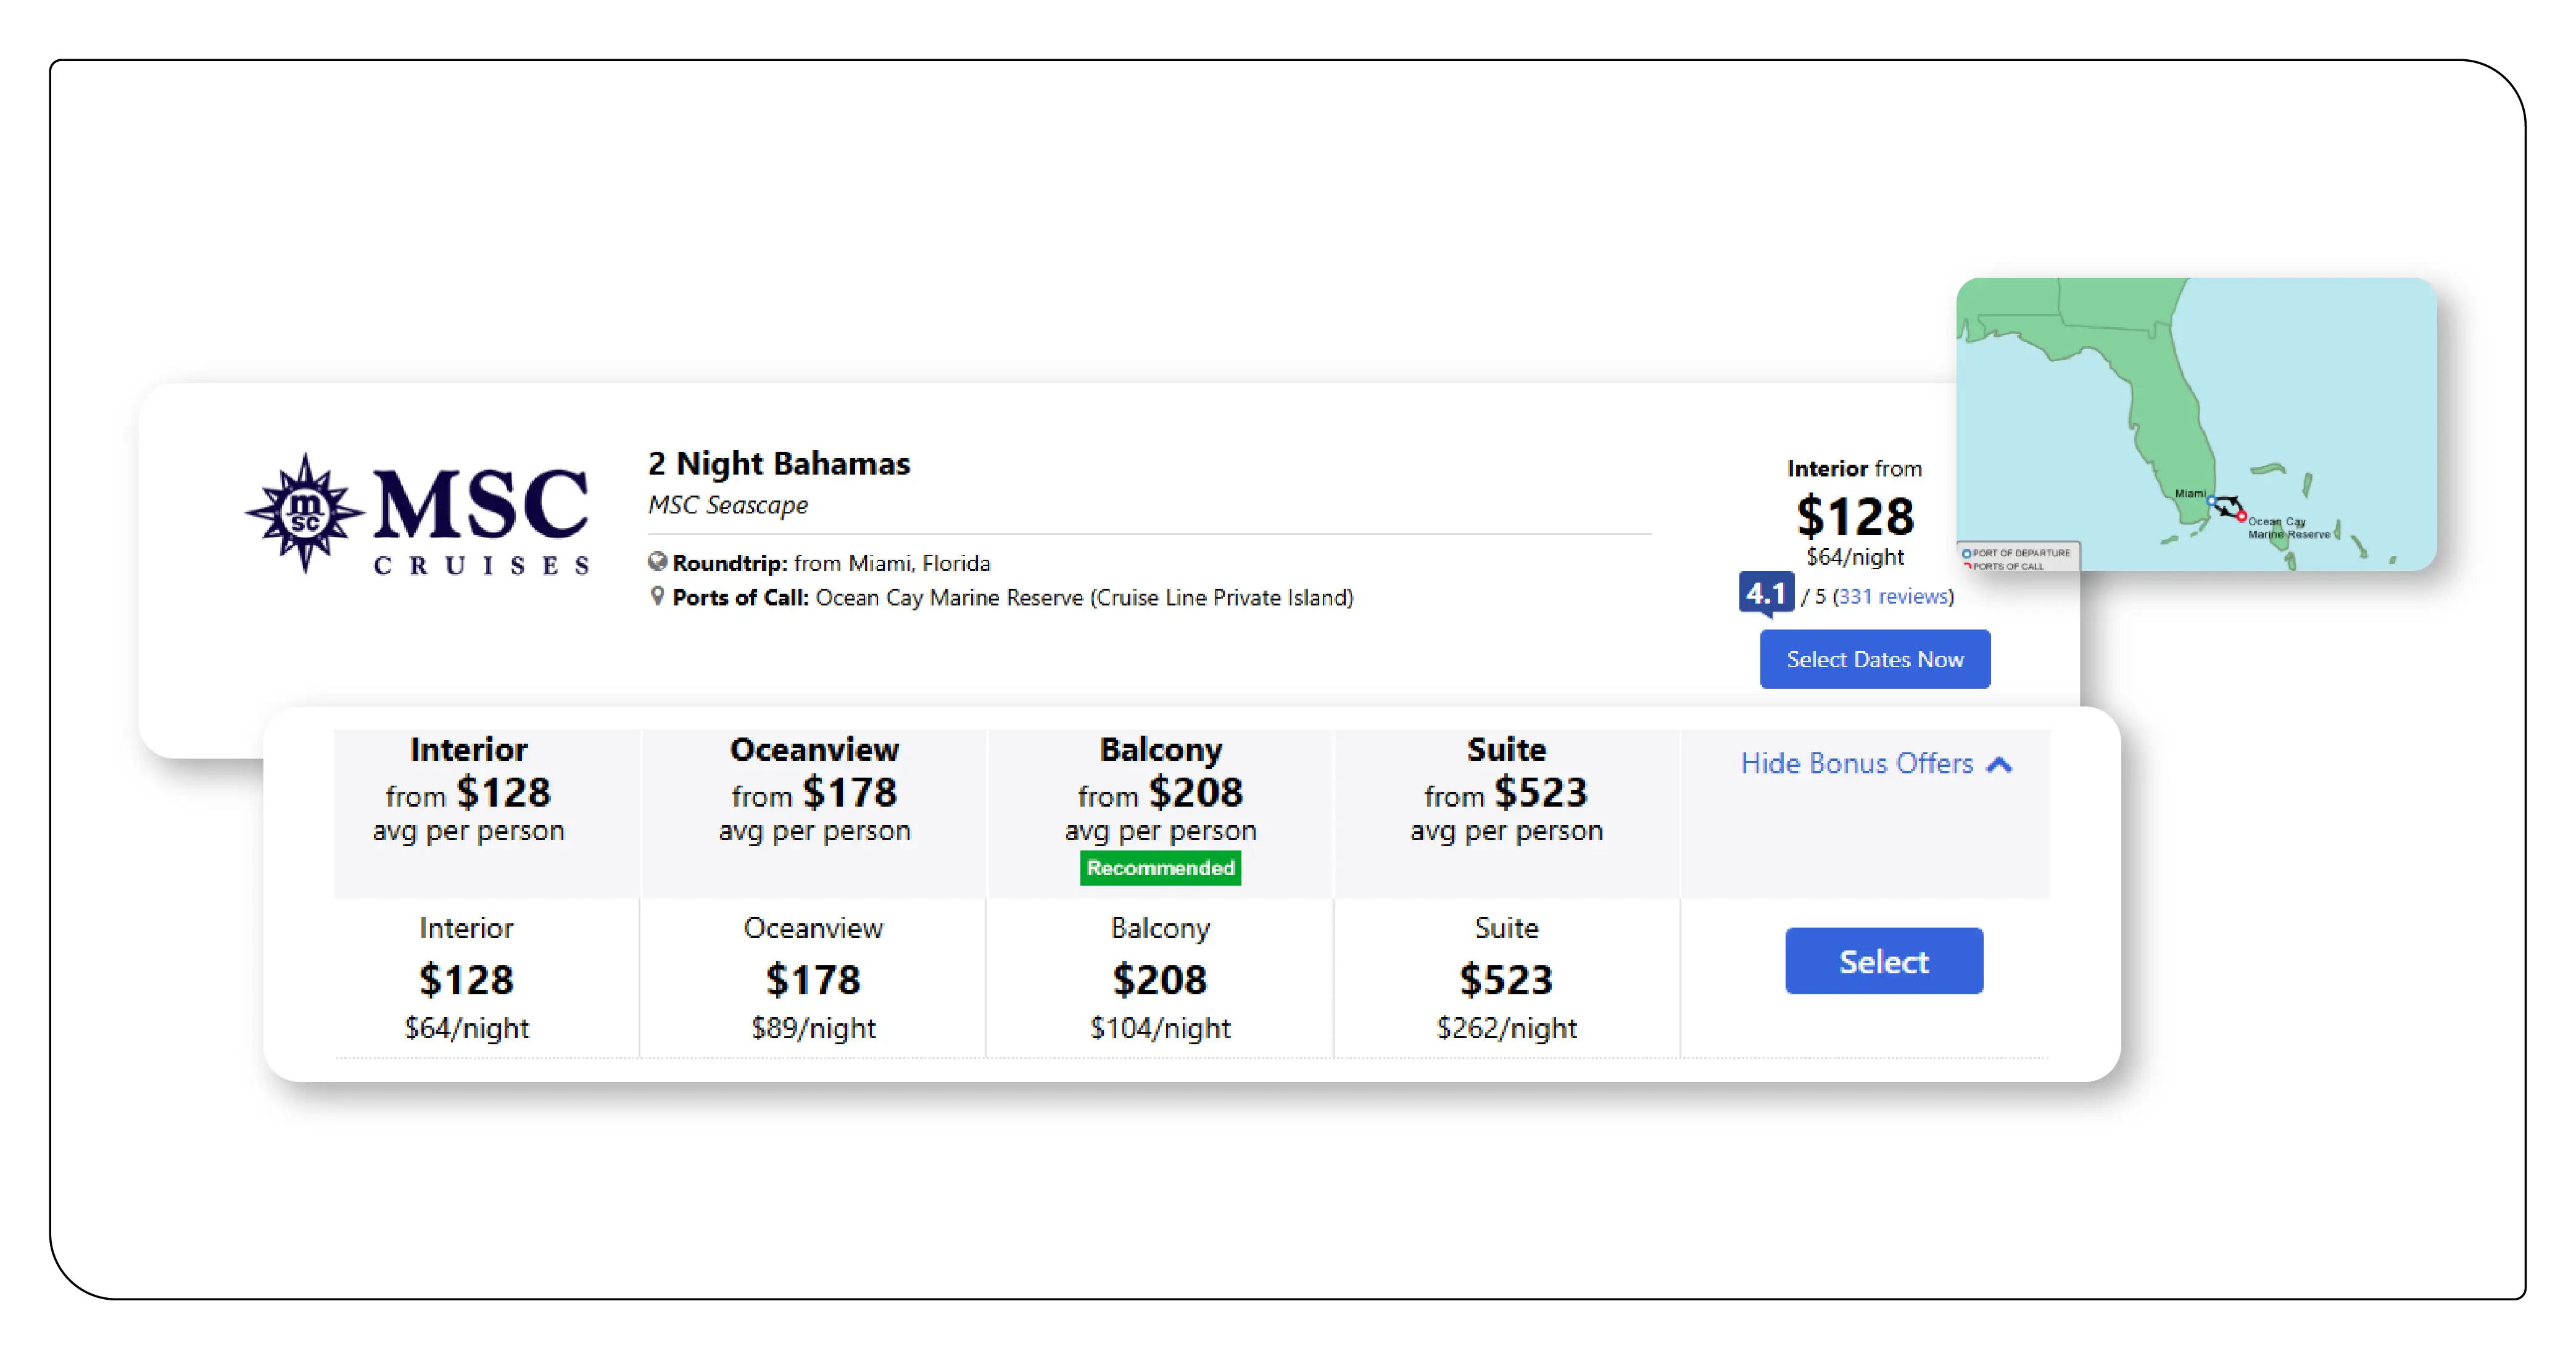Click the Ports of Call legend icon

click(1967, 567)
